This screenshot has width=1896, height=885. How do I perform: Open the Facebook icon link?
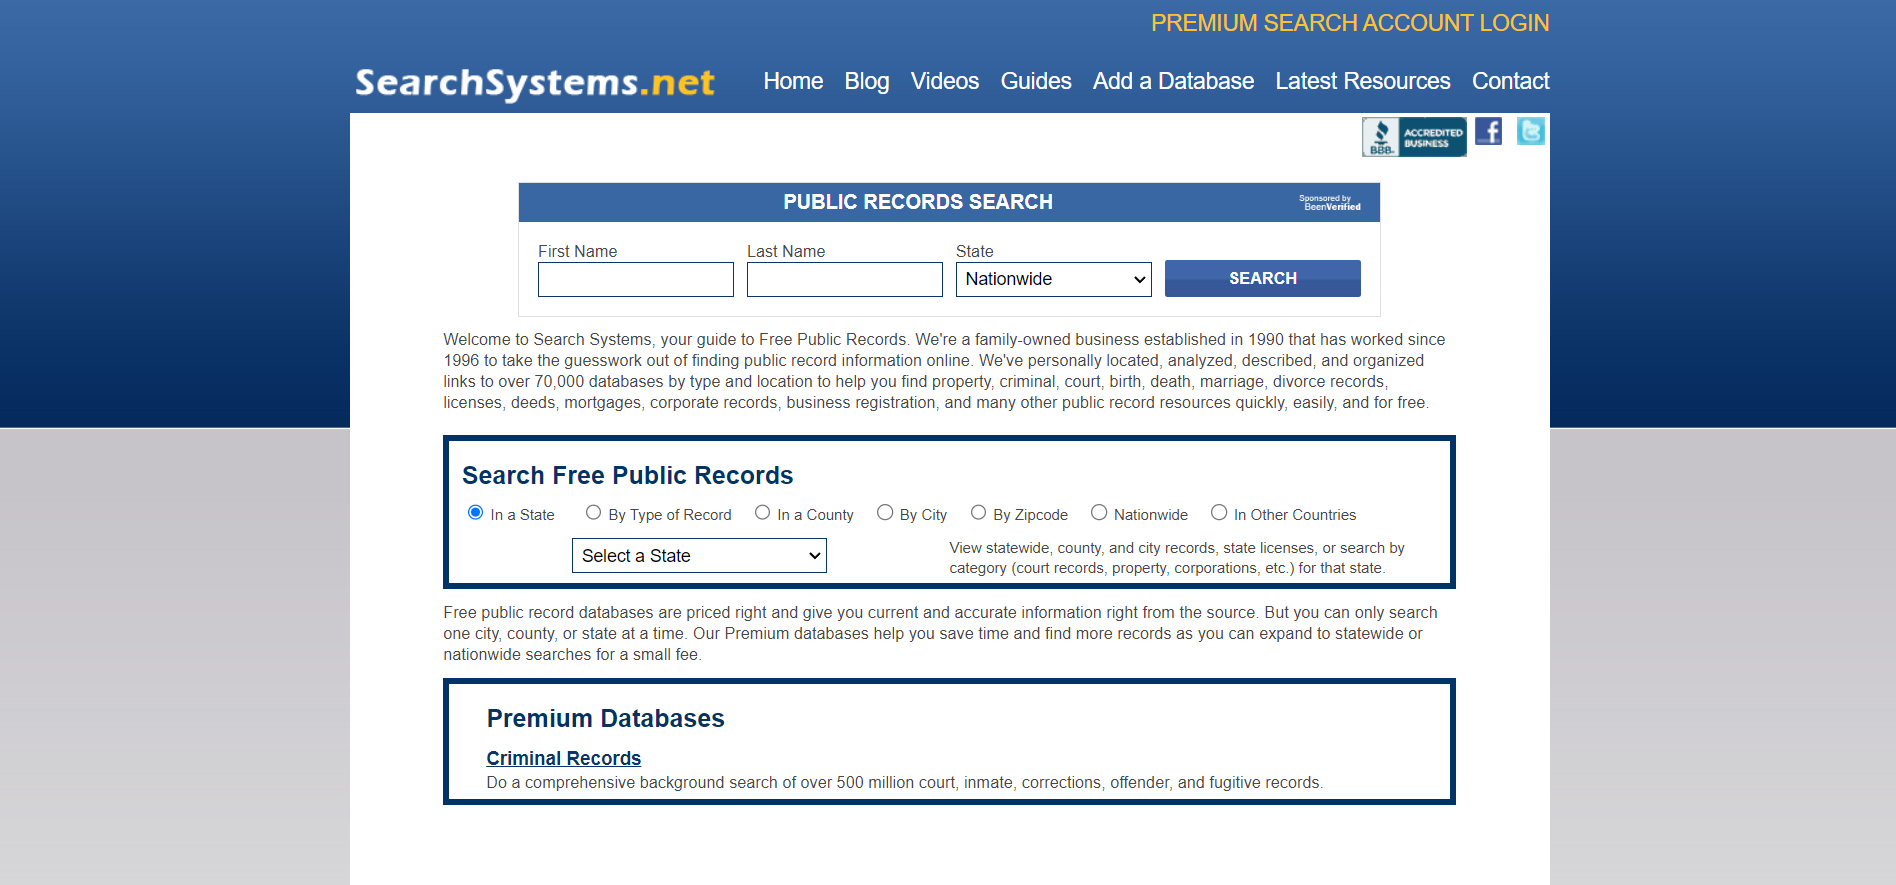[x=1488, y=132]
